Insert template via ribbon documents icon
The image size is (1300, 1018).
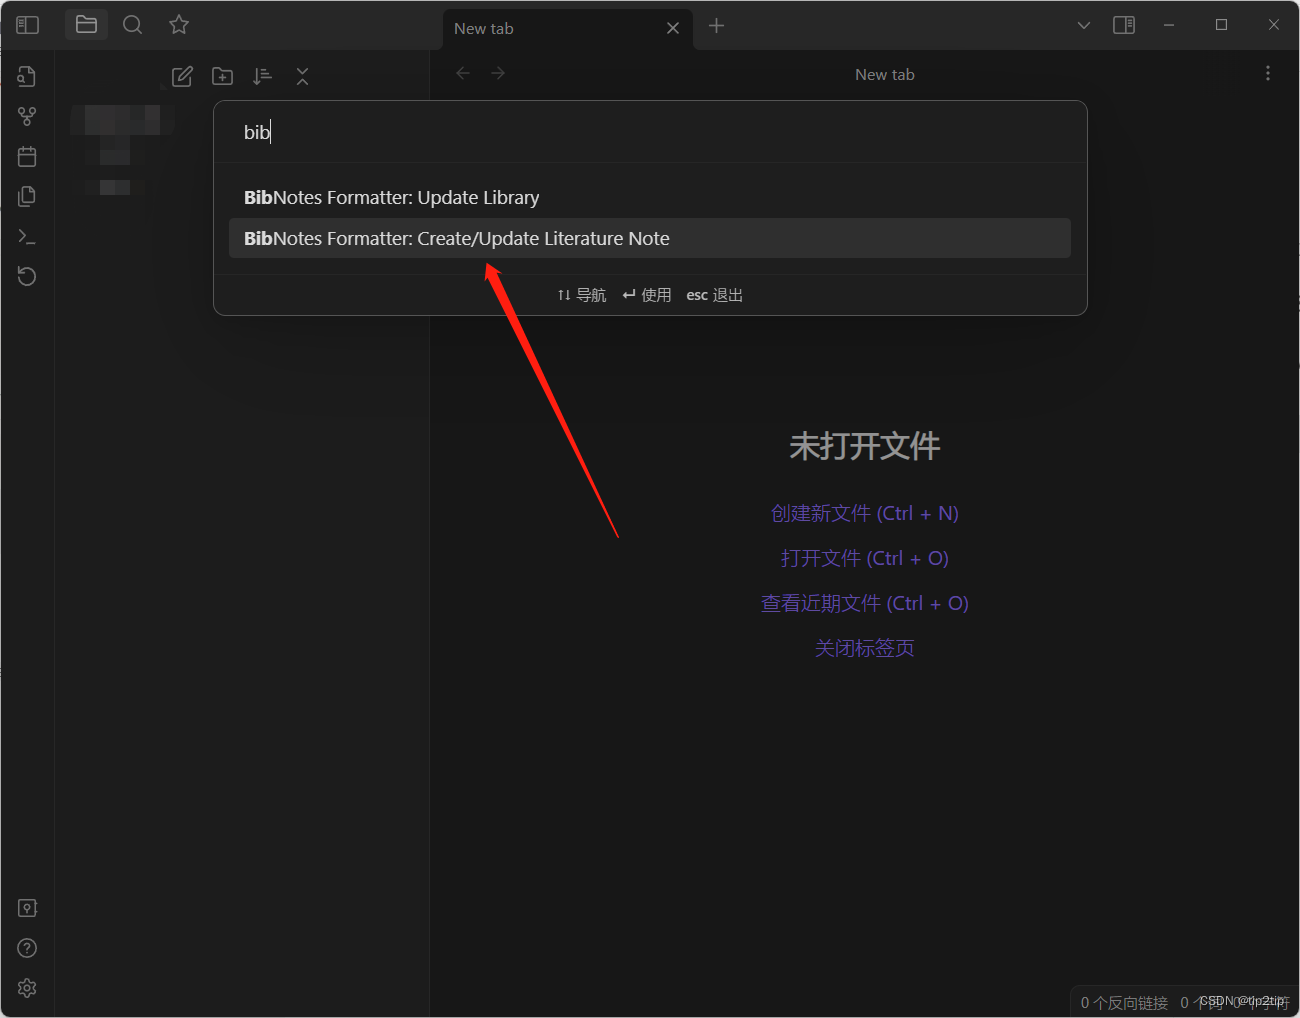coord(27,196)
